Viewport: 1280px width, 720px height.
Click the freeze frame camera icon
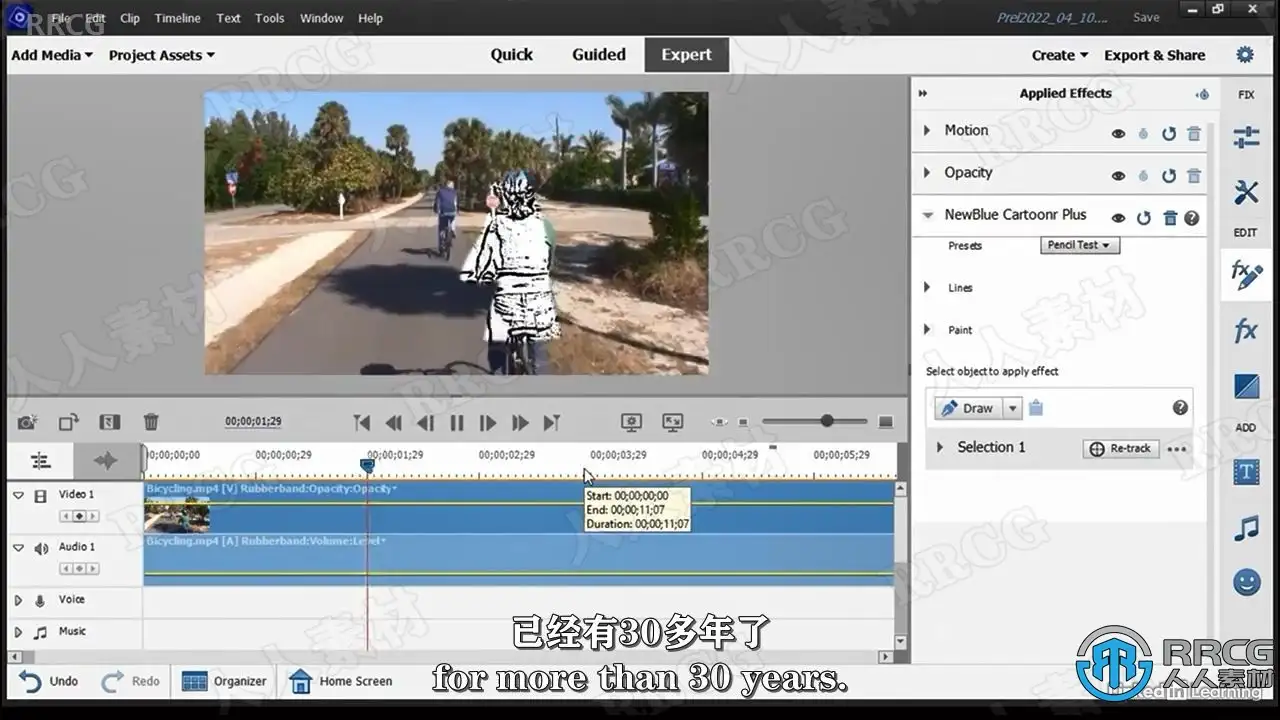[x=28, y=423]
